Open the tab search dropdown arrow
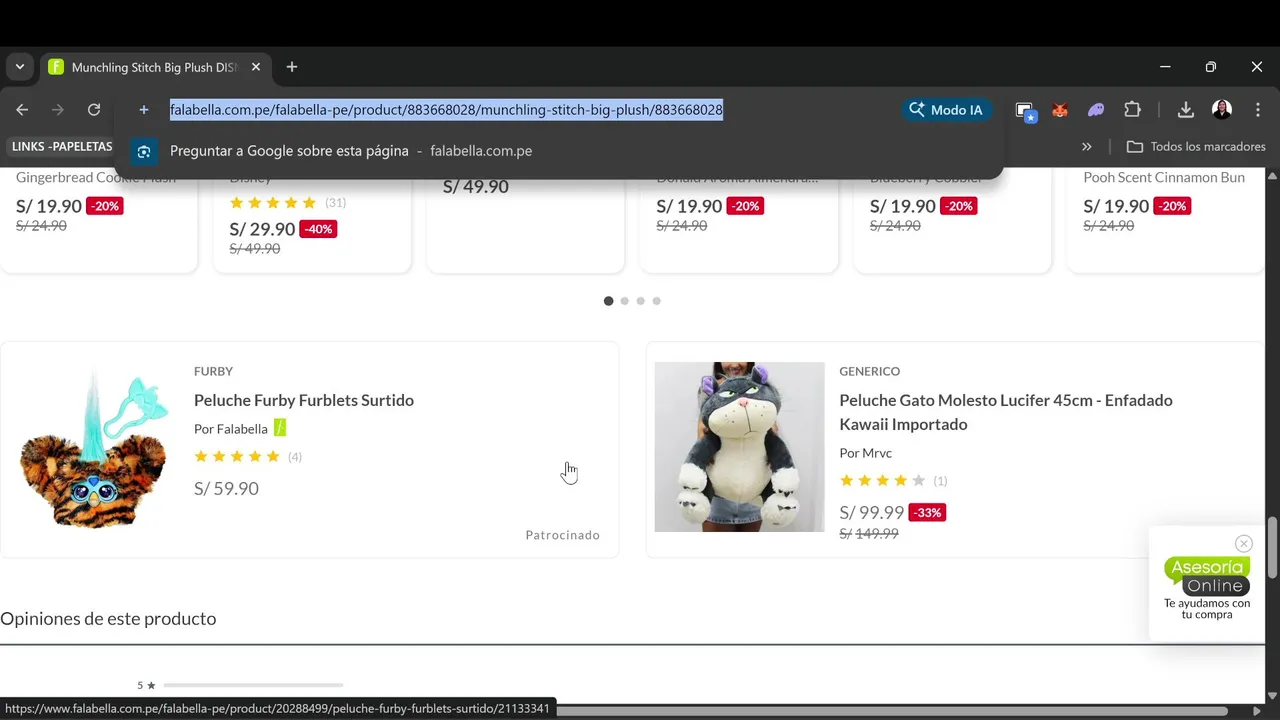This screenshot has height=720, width=1280. (x=20, y=67)
